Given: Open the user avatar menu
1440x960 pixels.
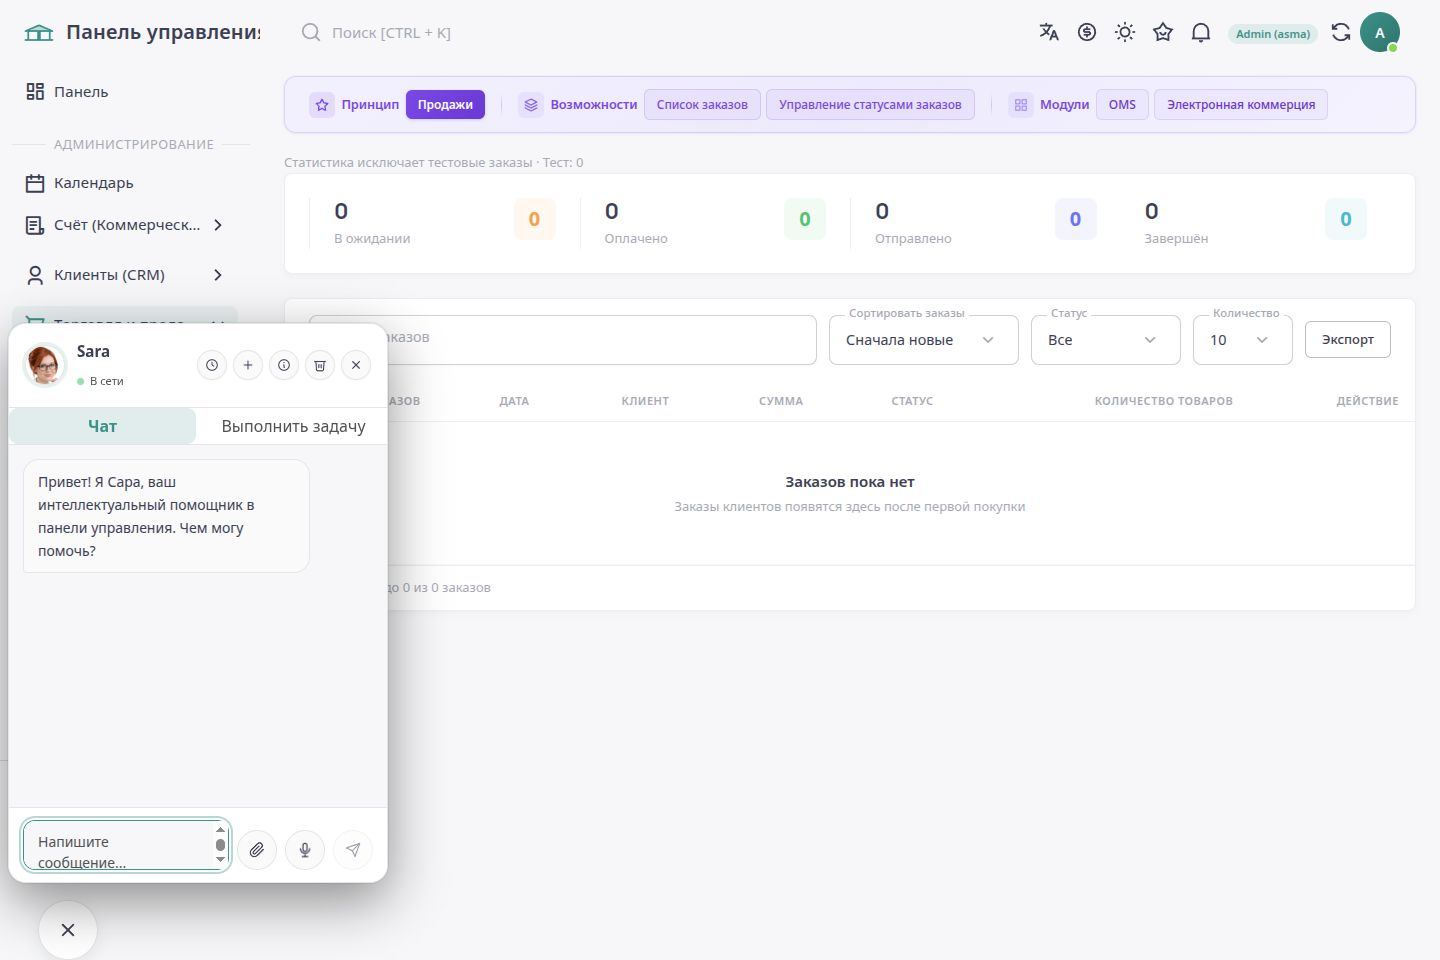Looking at the screenshot, I should (x=1380, y=32).
